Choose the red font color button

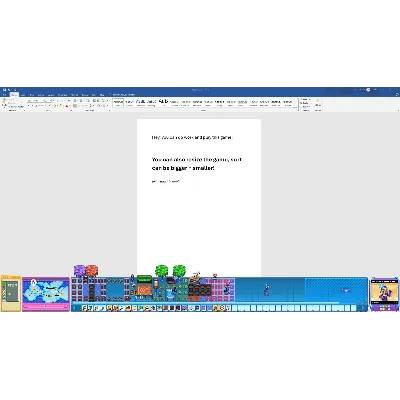(x=67, y=106)
